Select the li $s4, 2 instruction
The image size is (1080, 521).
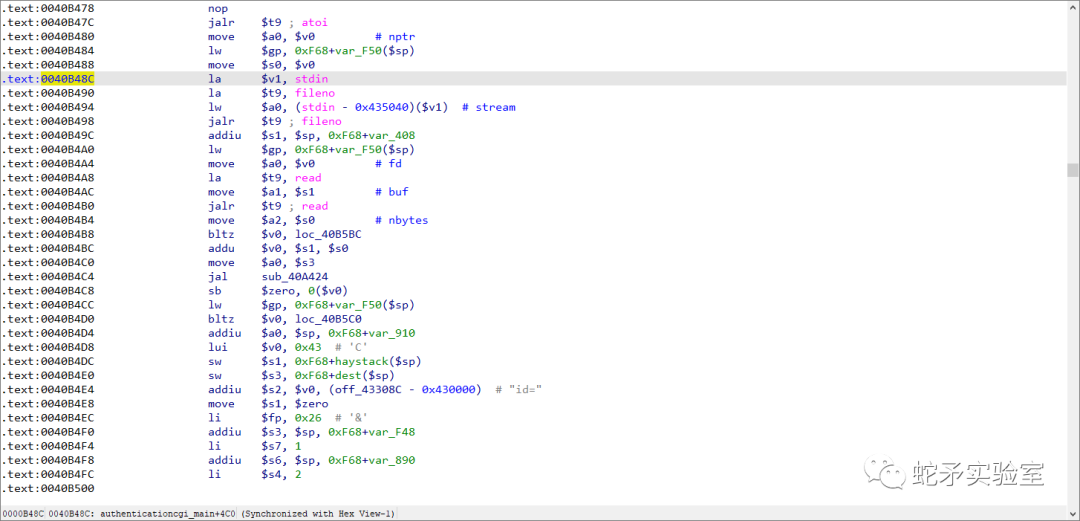[x=255, y=475]
